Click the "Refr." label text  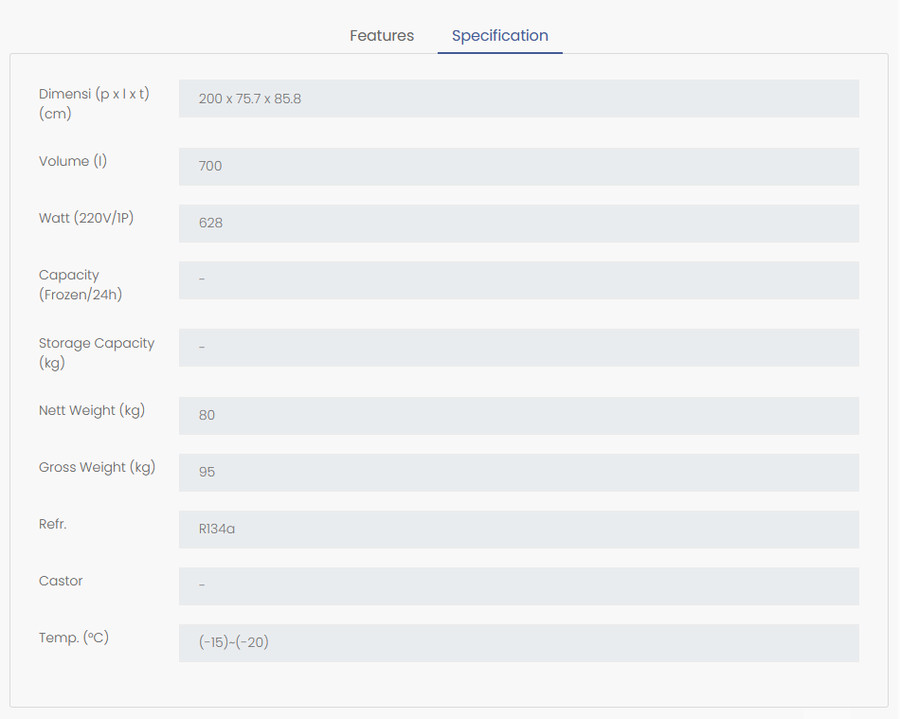tap(53, 524)
